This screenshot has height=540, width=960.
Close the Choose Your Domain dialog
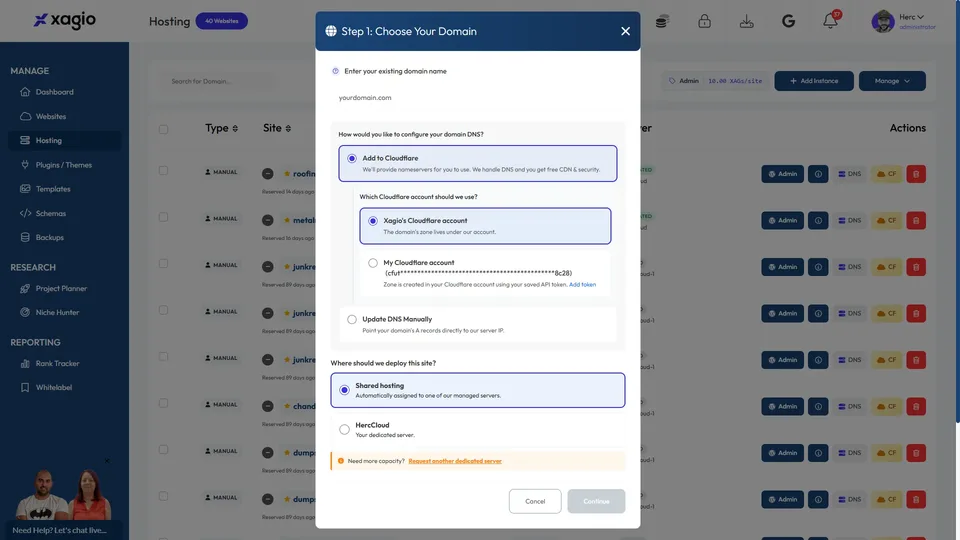coord(625,31)
